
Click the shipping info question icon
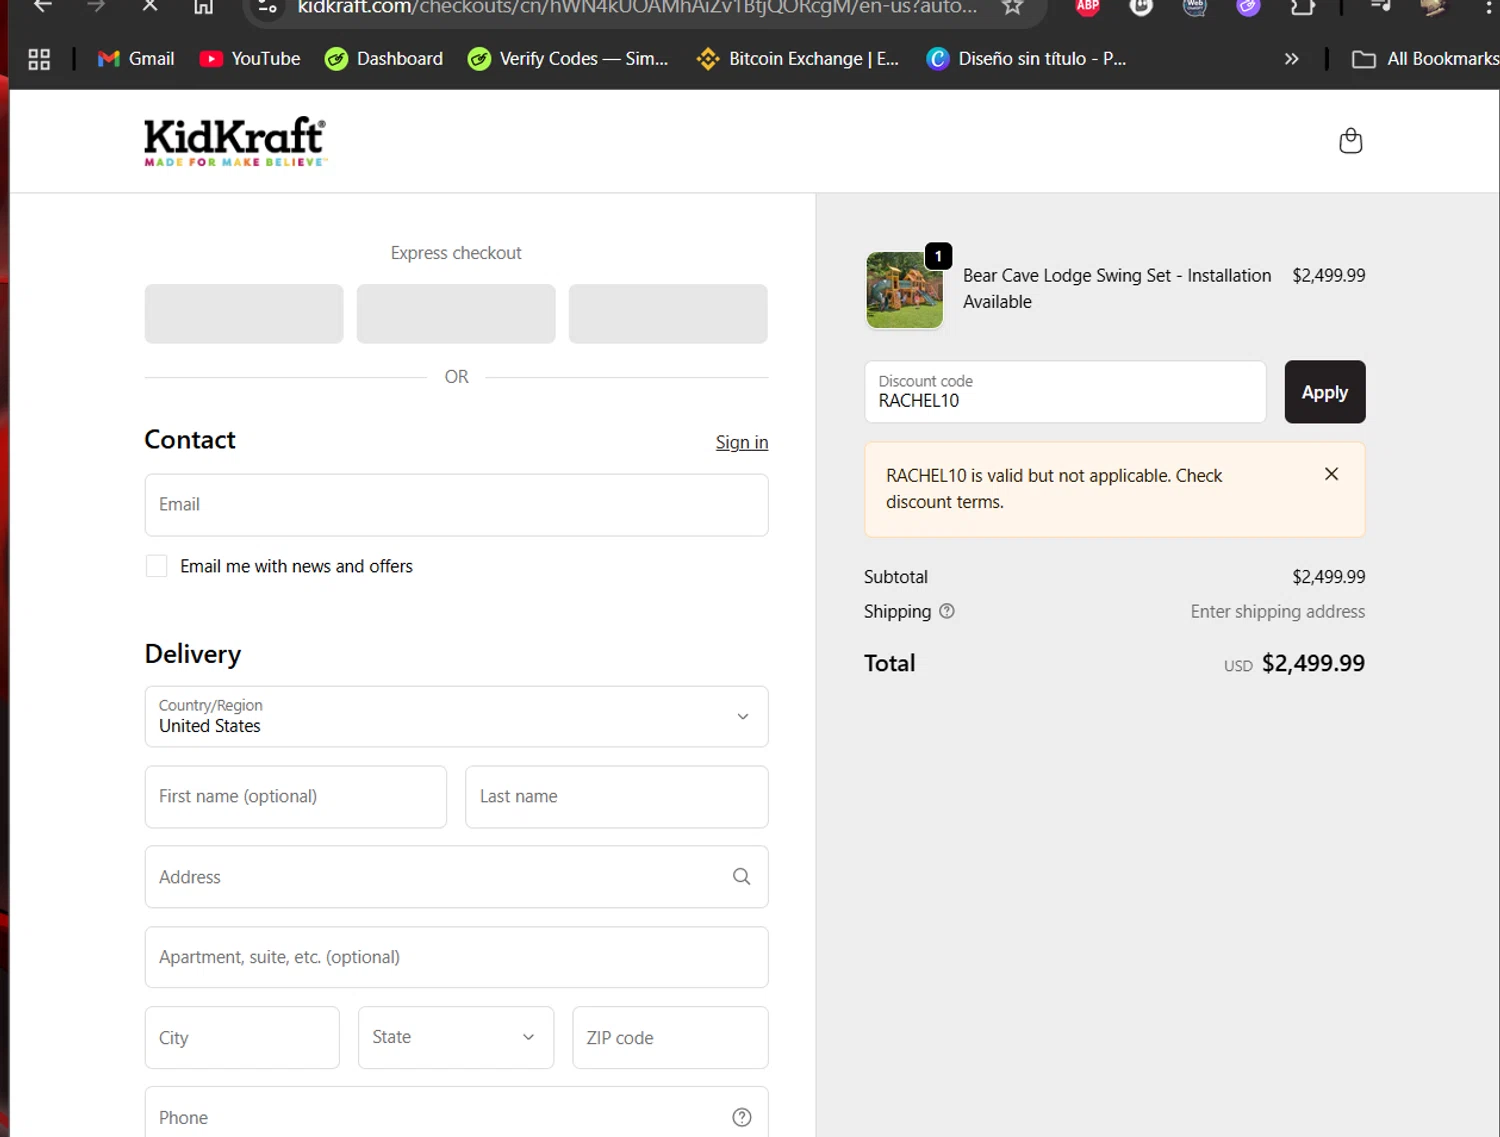(x=947, y=611)
